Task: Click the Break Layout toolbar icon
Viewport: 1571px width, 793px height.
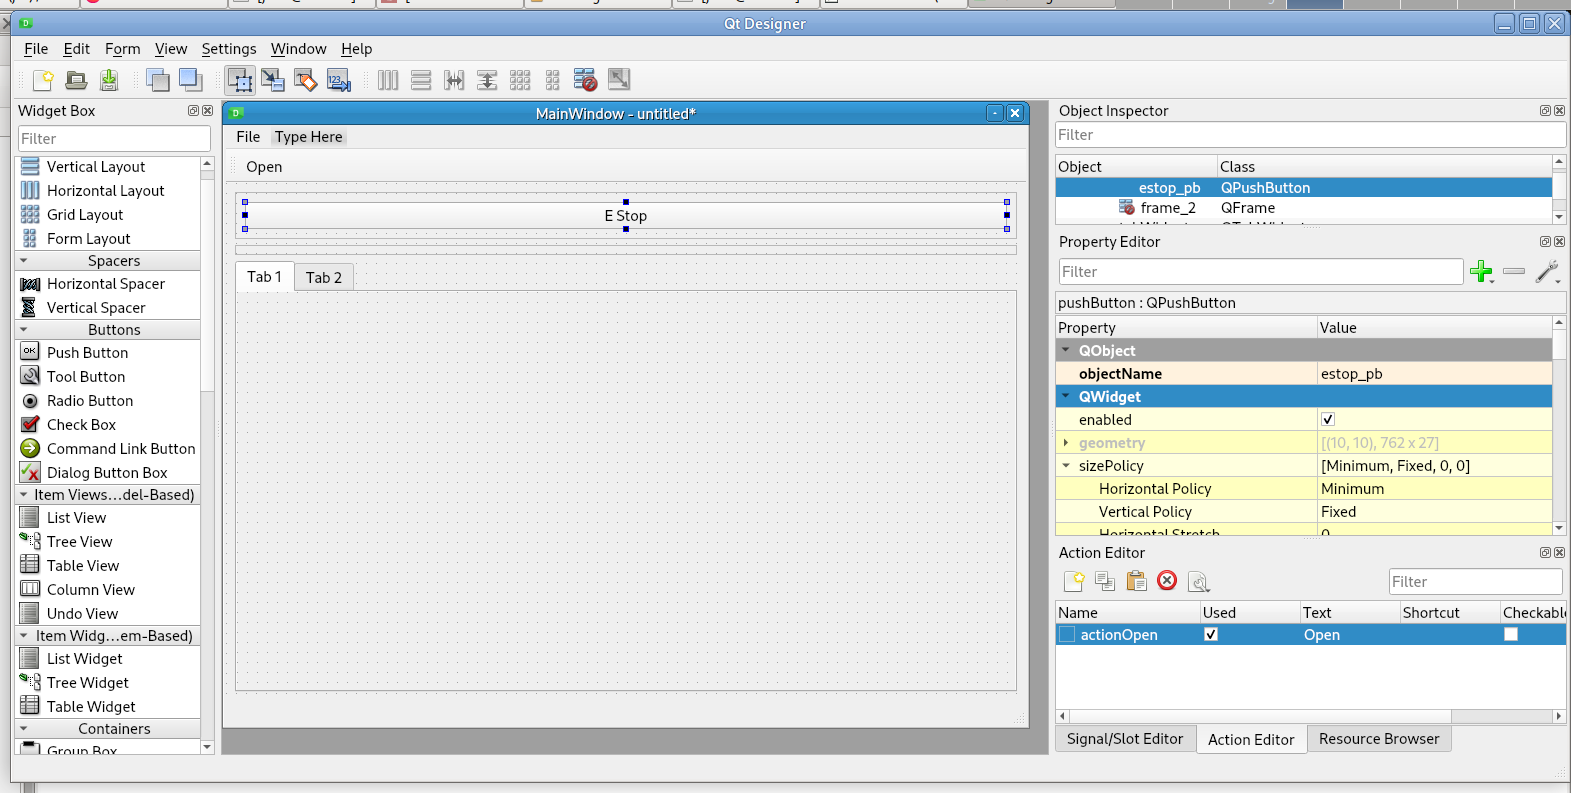Action: click(585, 80)
